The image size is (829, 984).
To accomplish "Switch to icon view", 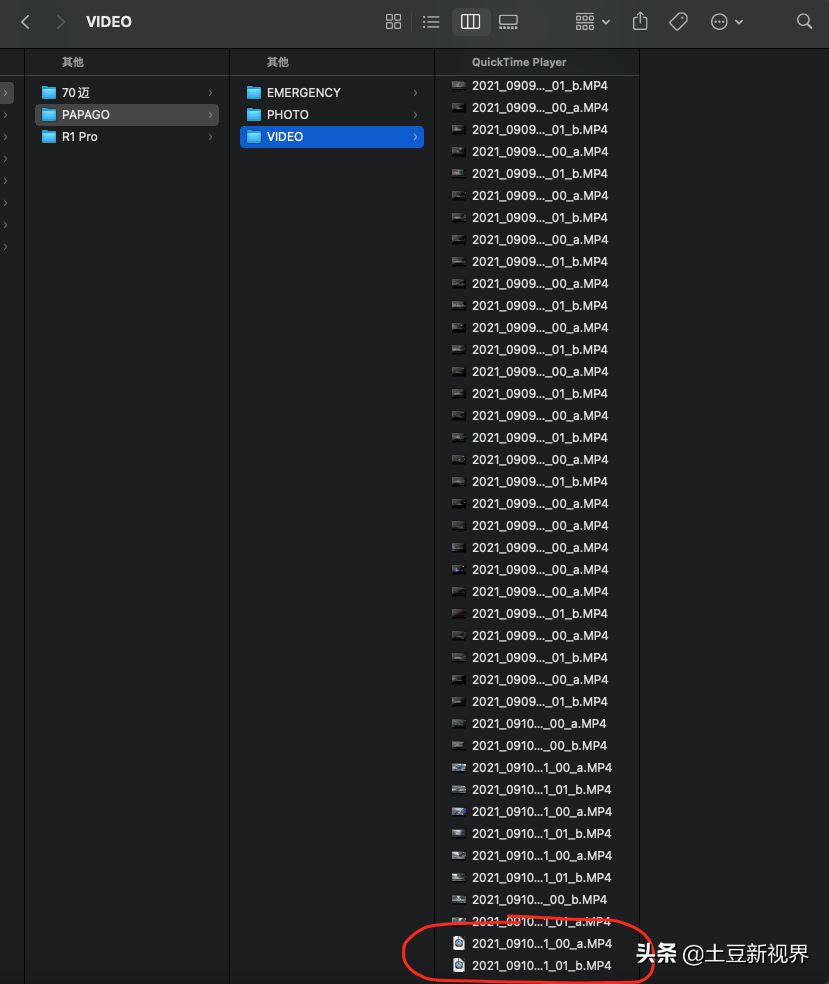I will (x=393, y=22).
